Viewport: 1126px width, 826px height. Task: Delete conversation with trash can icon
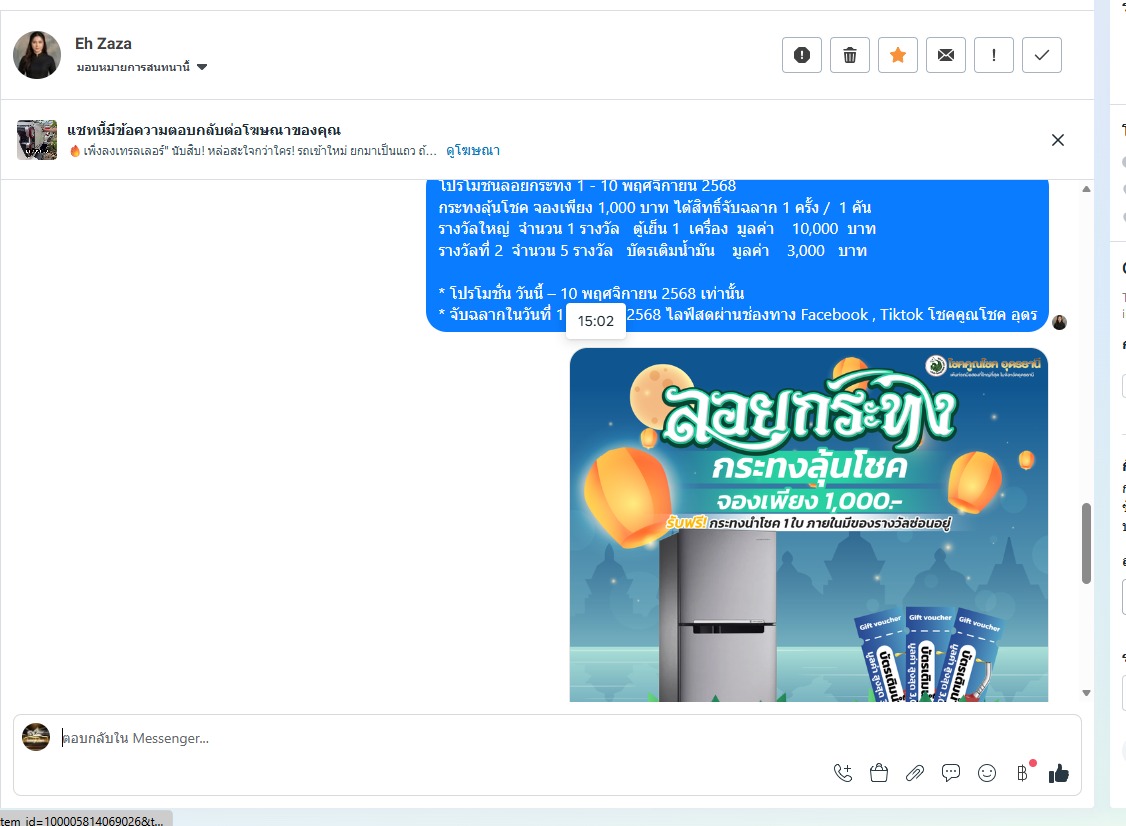(x=850, y=55)
